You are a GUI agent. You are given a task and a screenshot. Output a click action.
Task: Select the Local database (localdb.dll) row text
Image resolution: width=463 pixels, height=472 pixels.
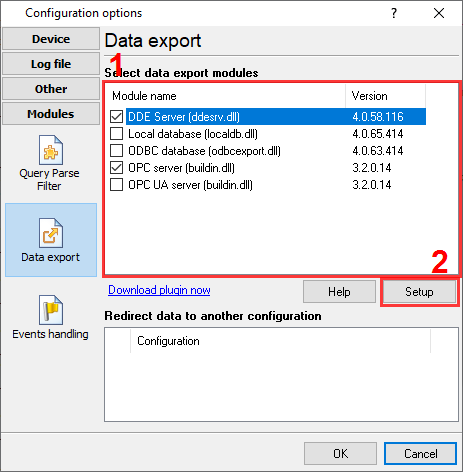click(193, 134)
